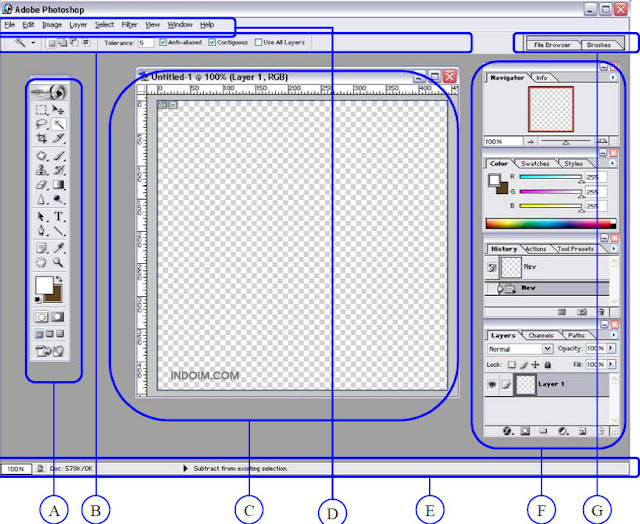The width and height of the screenshot is (640, 524).
Task: Click Add layer style icon in Layers panel
Action: pyautogui.click(x=507, y=431)
